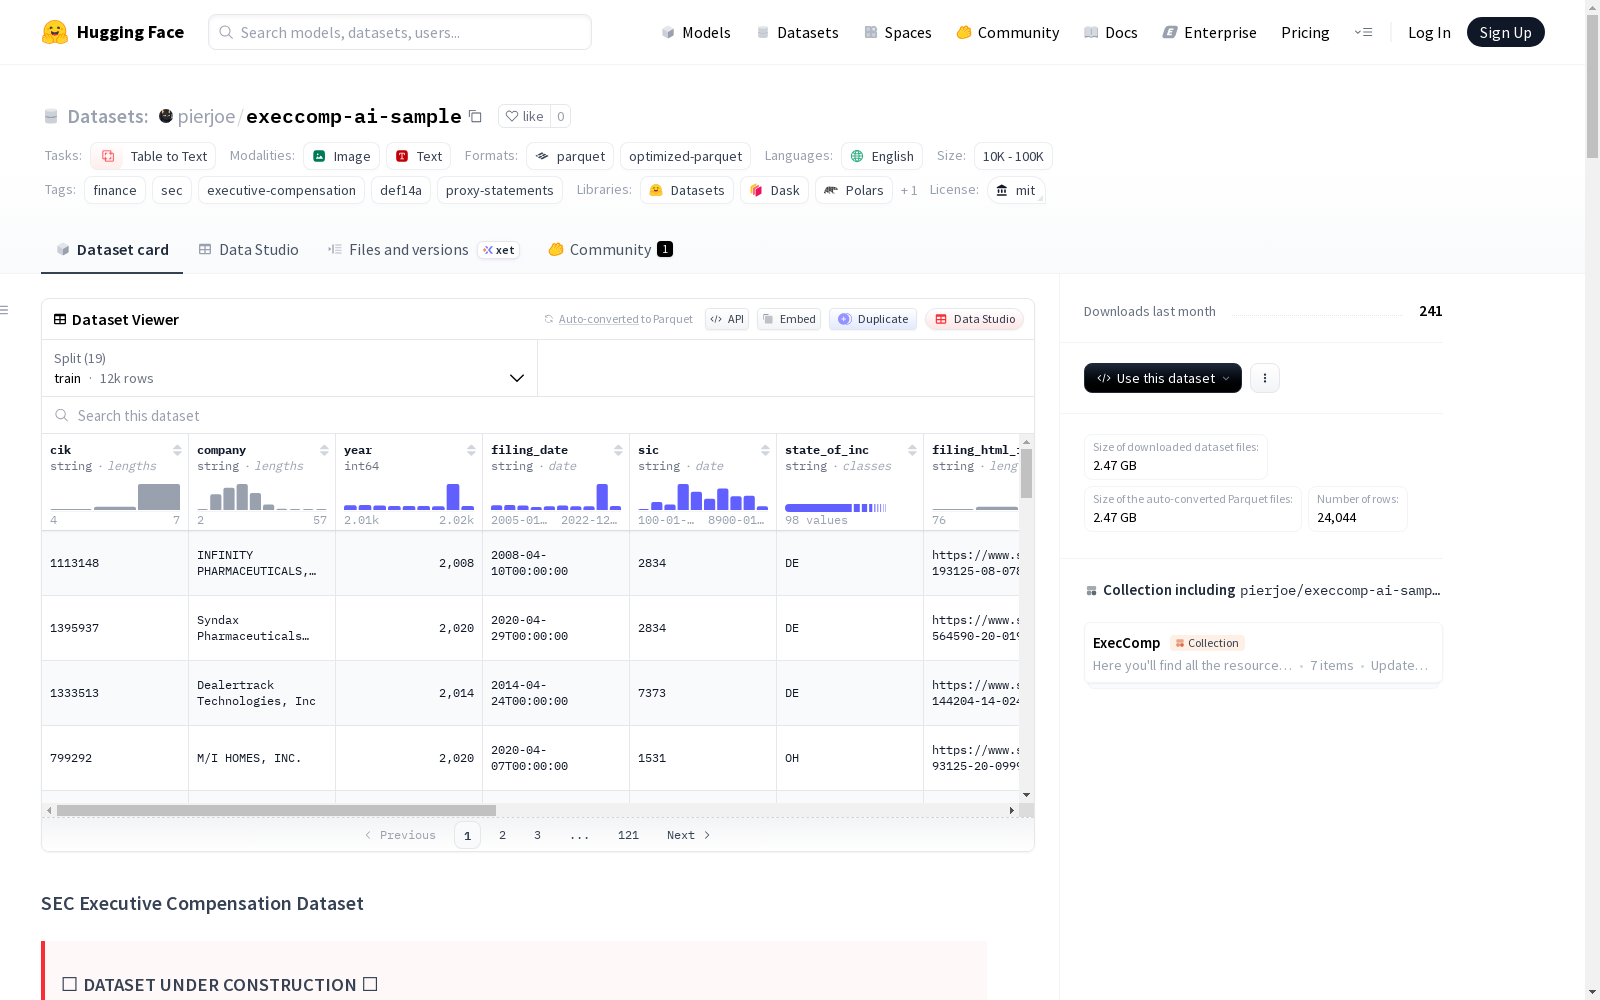
Task: Open Data Studio from viewer header
Action: (x=975, y=319)
